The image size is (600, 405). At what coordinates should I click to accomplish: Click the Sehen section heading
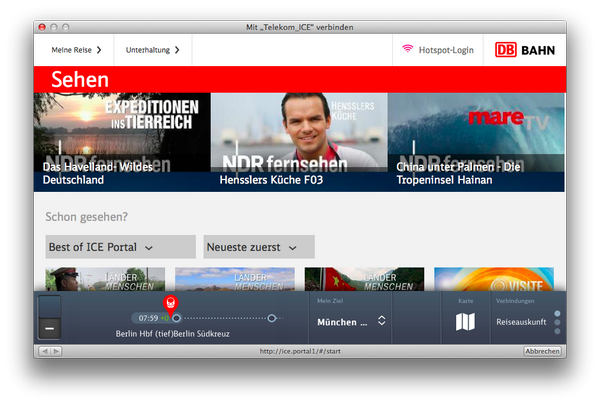coord(80,79)
